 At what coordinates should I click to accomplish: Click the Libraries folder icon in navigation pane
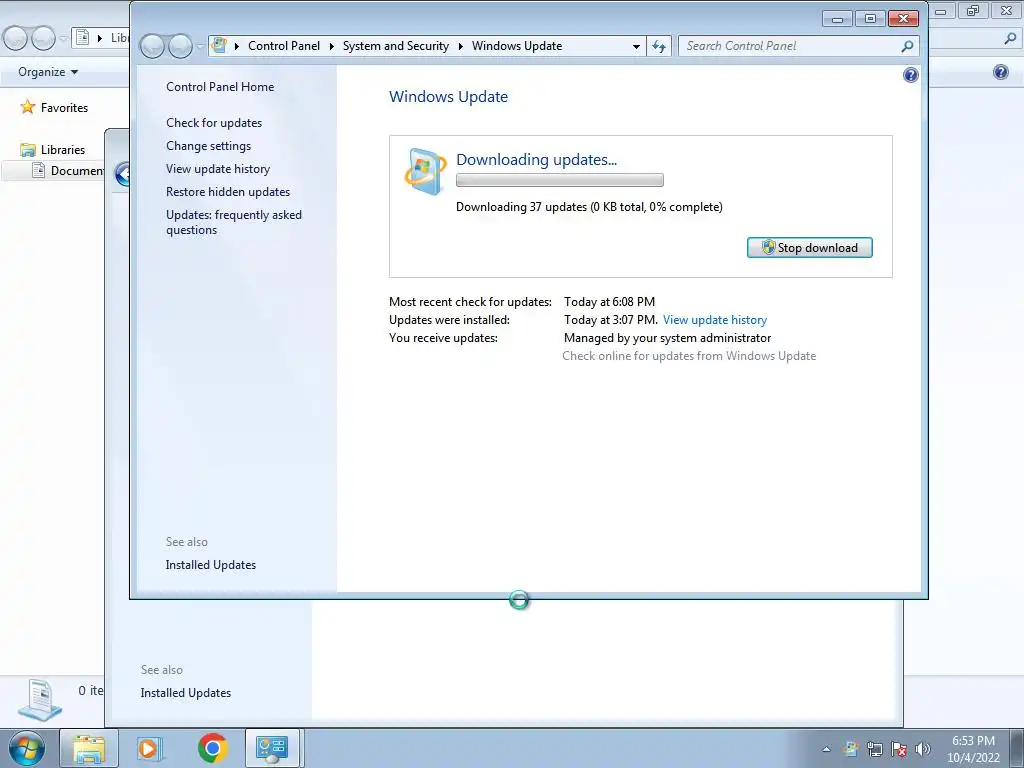27,150
